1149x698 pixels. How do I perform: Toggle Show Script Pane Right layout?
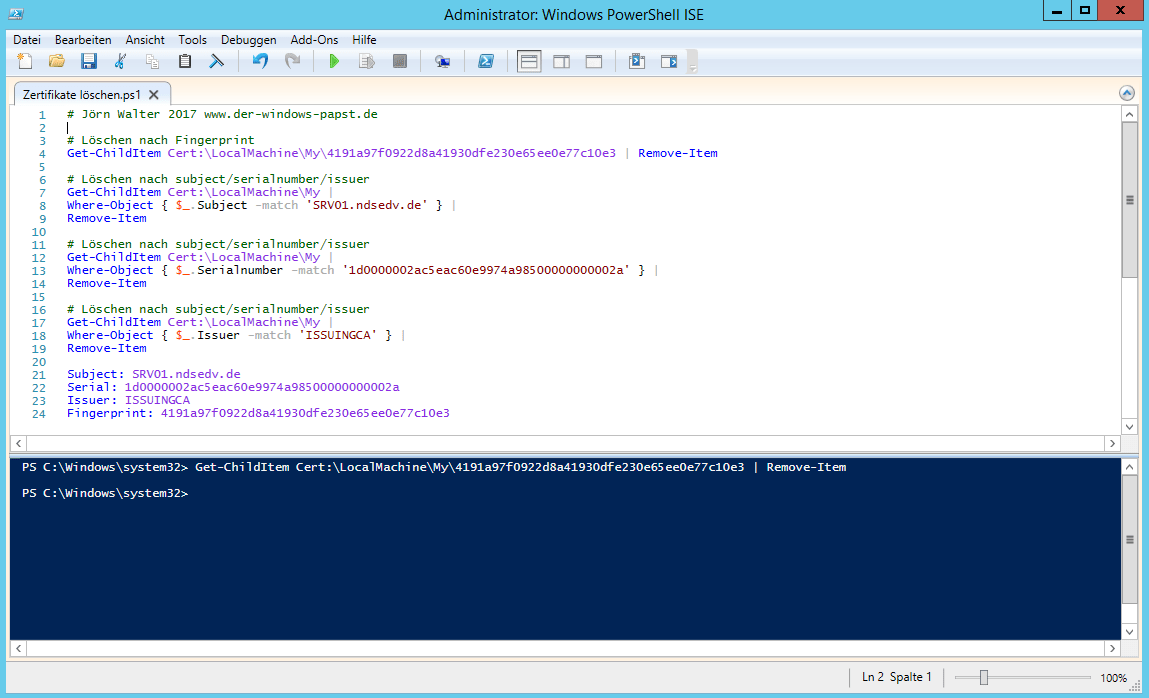[561, 61]
